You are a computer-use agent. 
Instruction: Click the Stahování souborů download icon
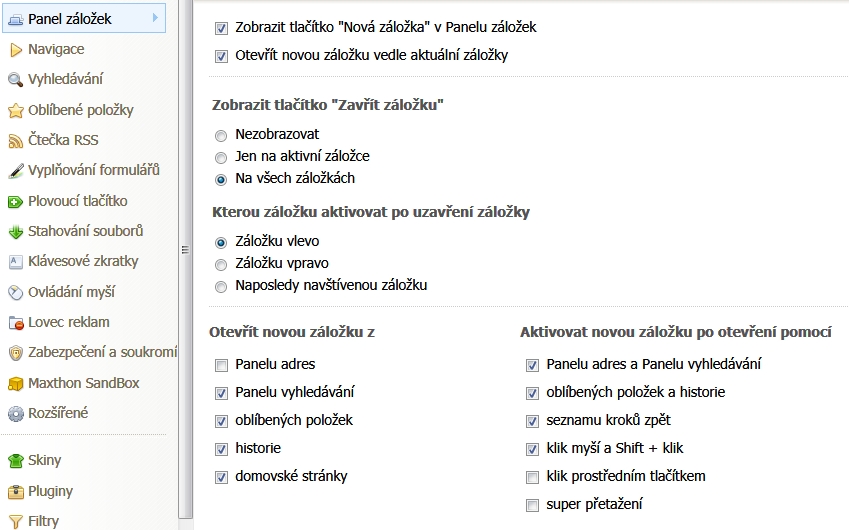15,232
